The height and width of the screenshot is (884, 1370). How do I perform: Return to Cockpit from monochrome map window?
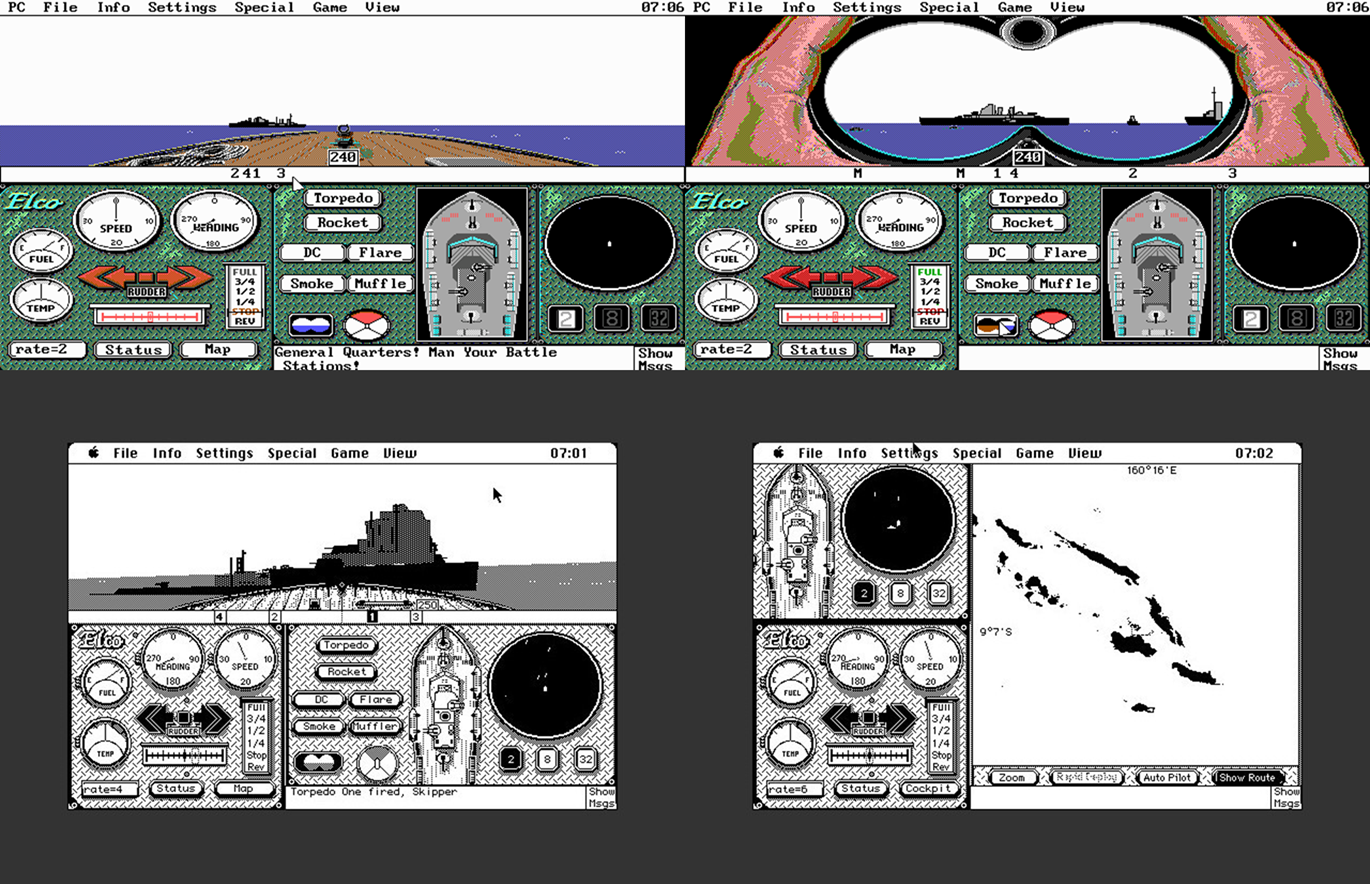click(x=931, y=789)
